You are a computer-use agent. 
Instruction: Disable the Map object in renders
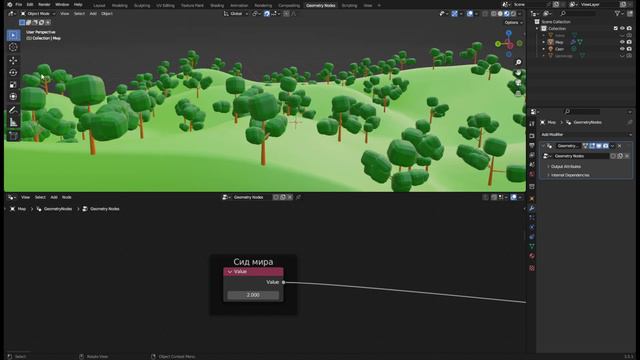click(629, 42)
